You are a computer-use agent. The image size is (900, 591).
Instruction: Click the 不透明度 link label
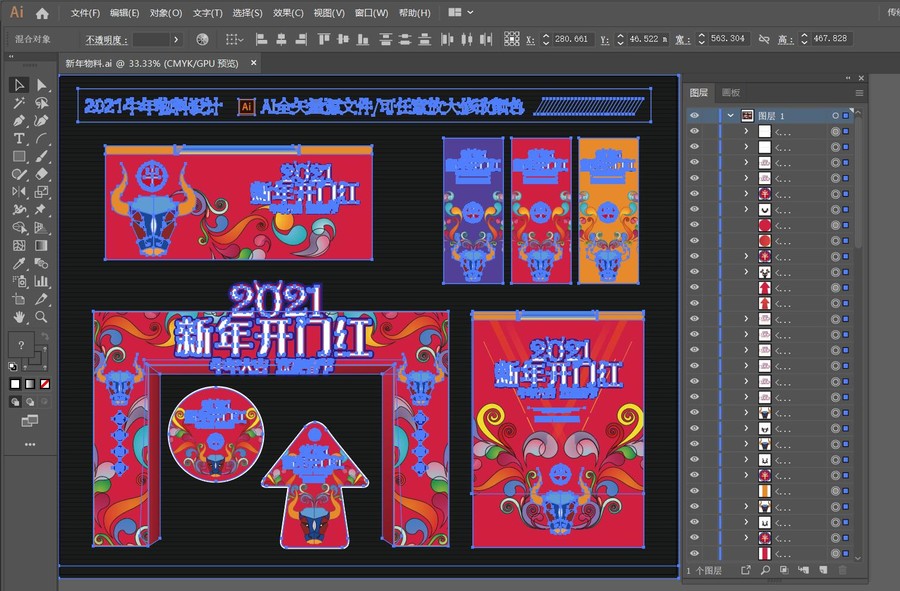106,40
